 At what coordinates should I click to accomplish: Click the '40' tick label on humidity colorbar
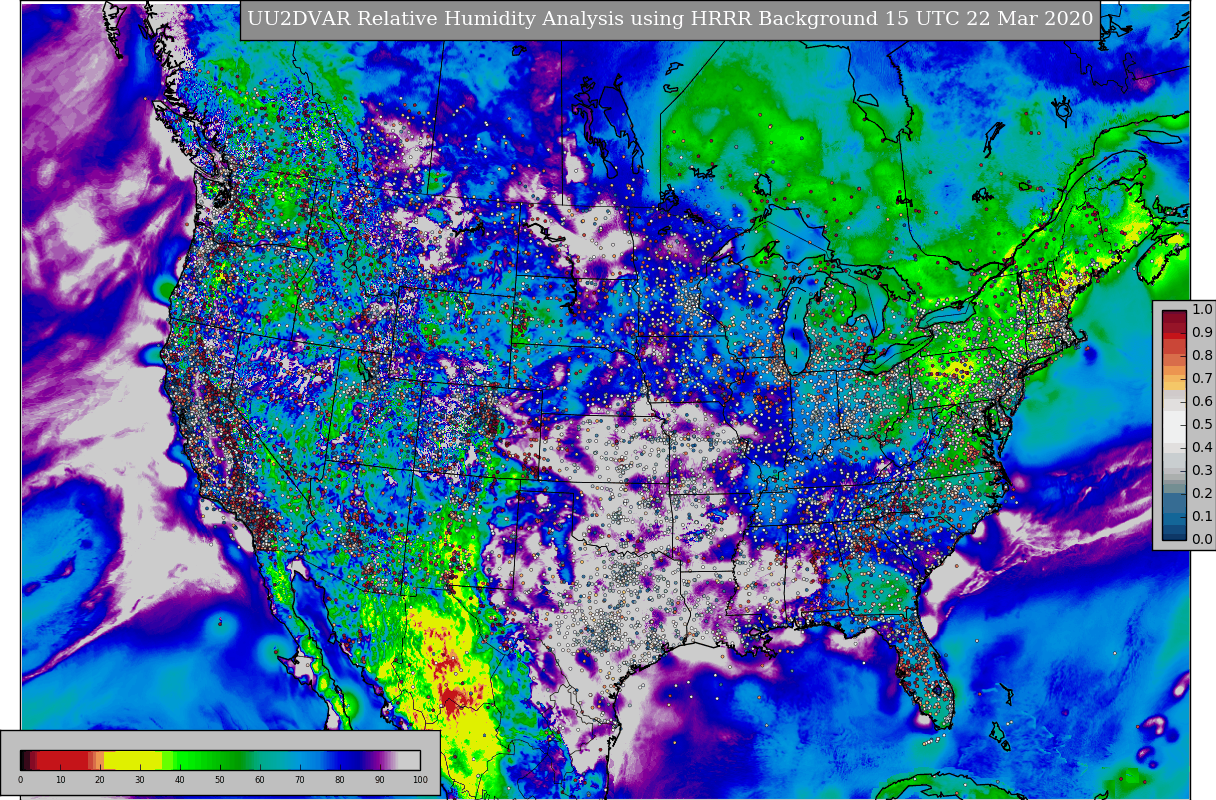(x=180, y=780)
